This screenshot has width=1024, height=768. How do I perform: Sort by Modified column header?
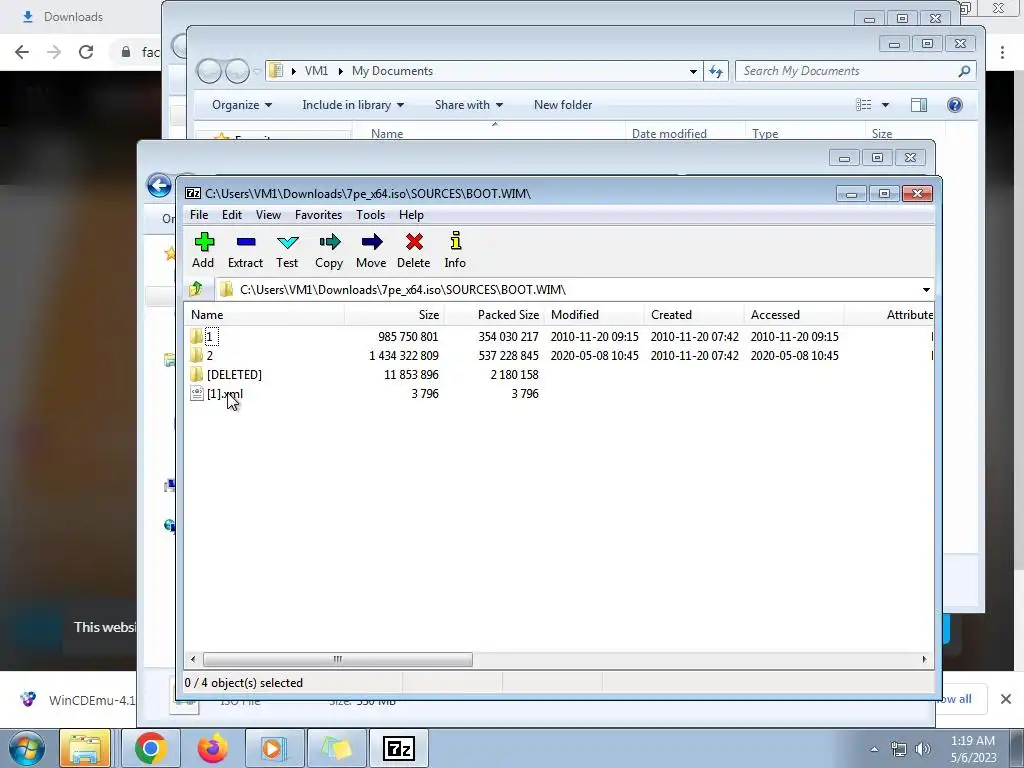(594, 315)
